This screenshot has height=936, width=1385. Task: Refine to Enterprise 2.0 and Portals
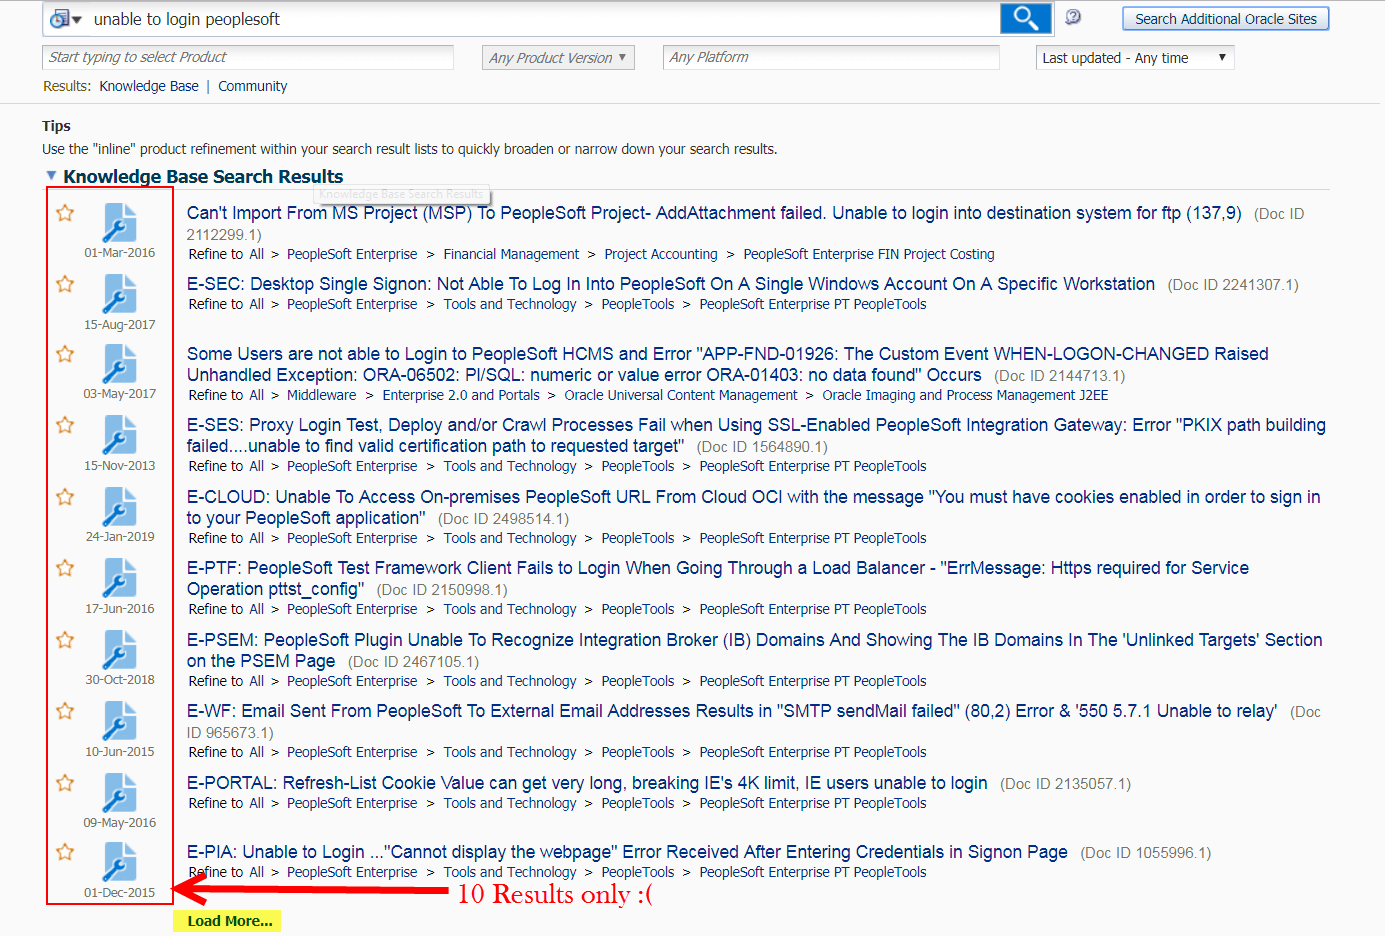click(x=461, y=395)
